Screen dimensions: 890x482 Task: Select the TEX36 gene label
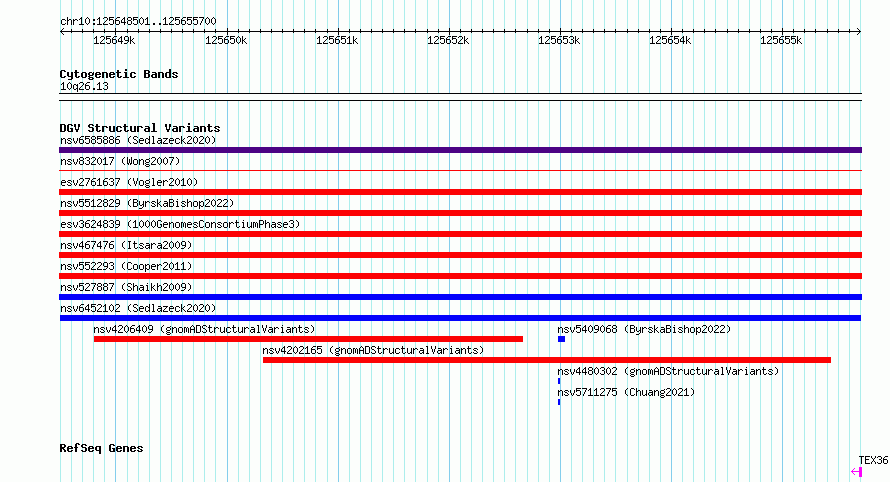click(873, 460)
